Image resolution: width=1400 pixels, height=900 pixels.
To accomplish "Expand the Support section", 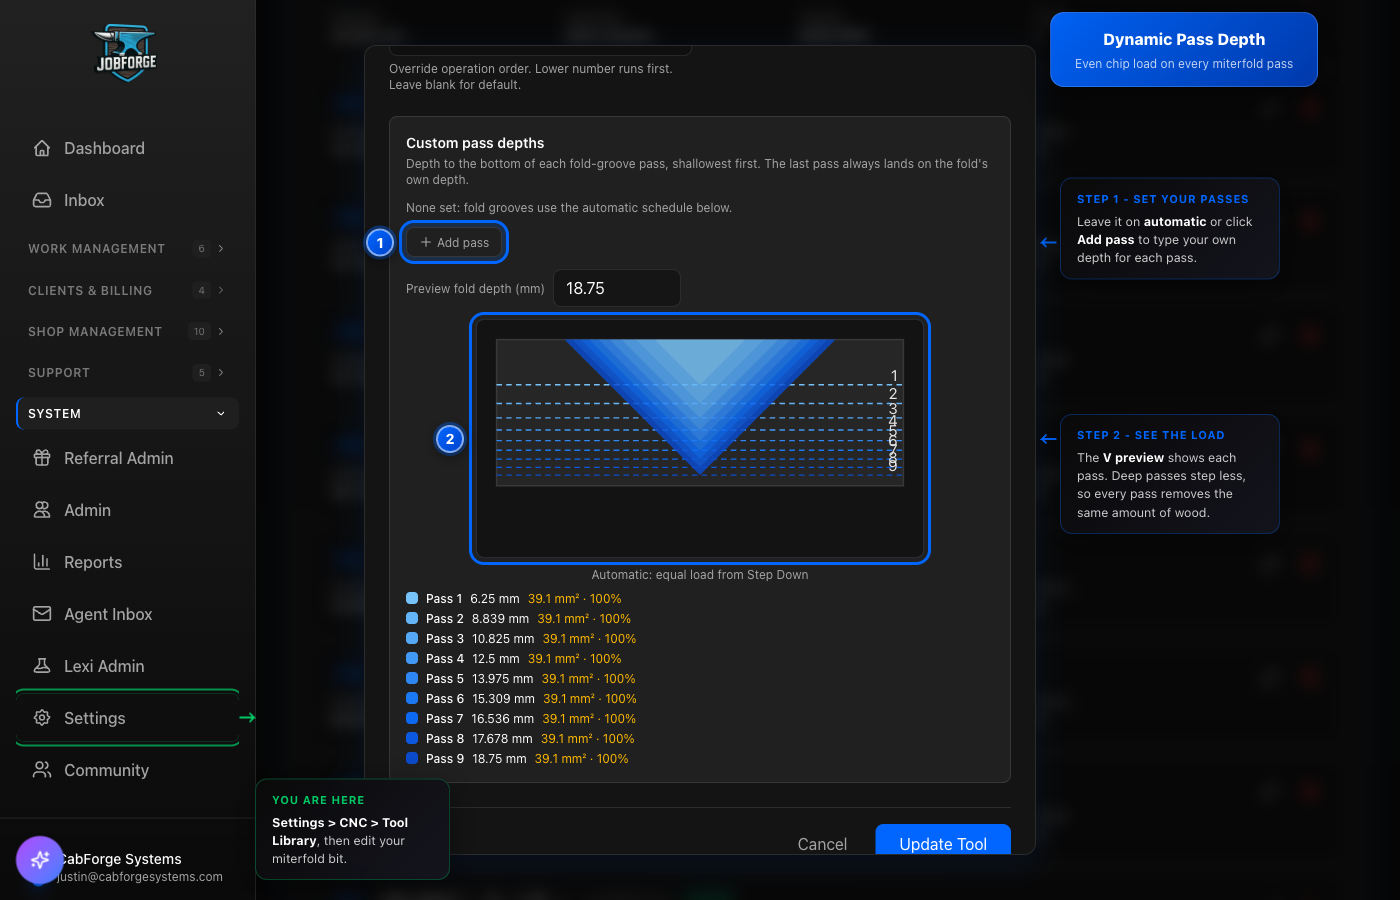I will pyautogui.click(x=127, y=372).
